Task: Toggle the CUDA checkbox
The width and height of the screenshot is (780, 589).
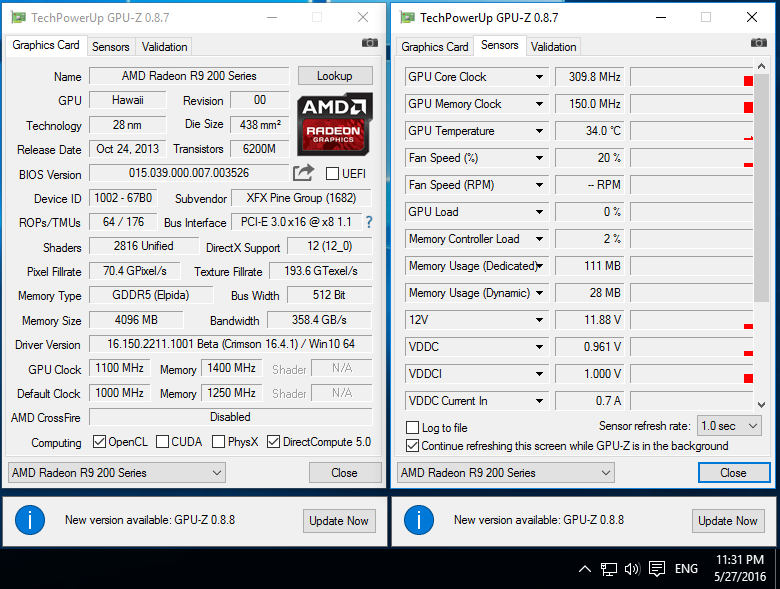Action: [163, 442]
